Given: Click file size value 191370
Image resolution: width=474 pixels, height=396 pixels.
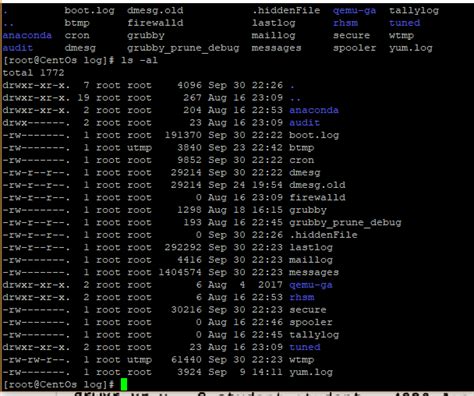Looking at the screenshot, I should pos(183,135).
